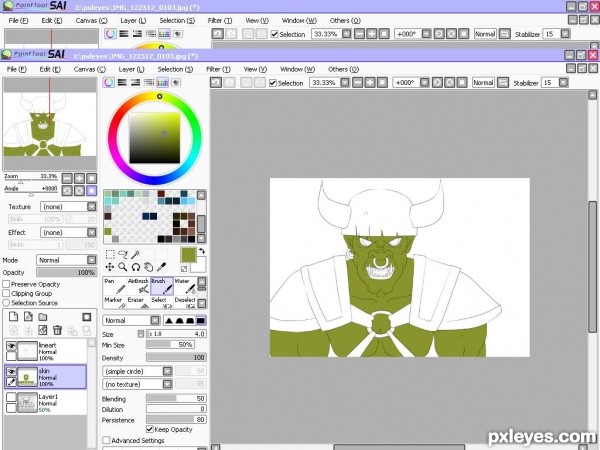Pick the rotate canvas tool

click(x=135, y=267)
